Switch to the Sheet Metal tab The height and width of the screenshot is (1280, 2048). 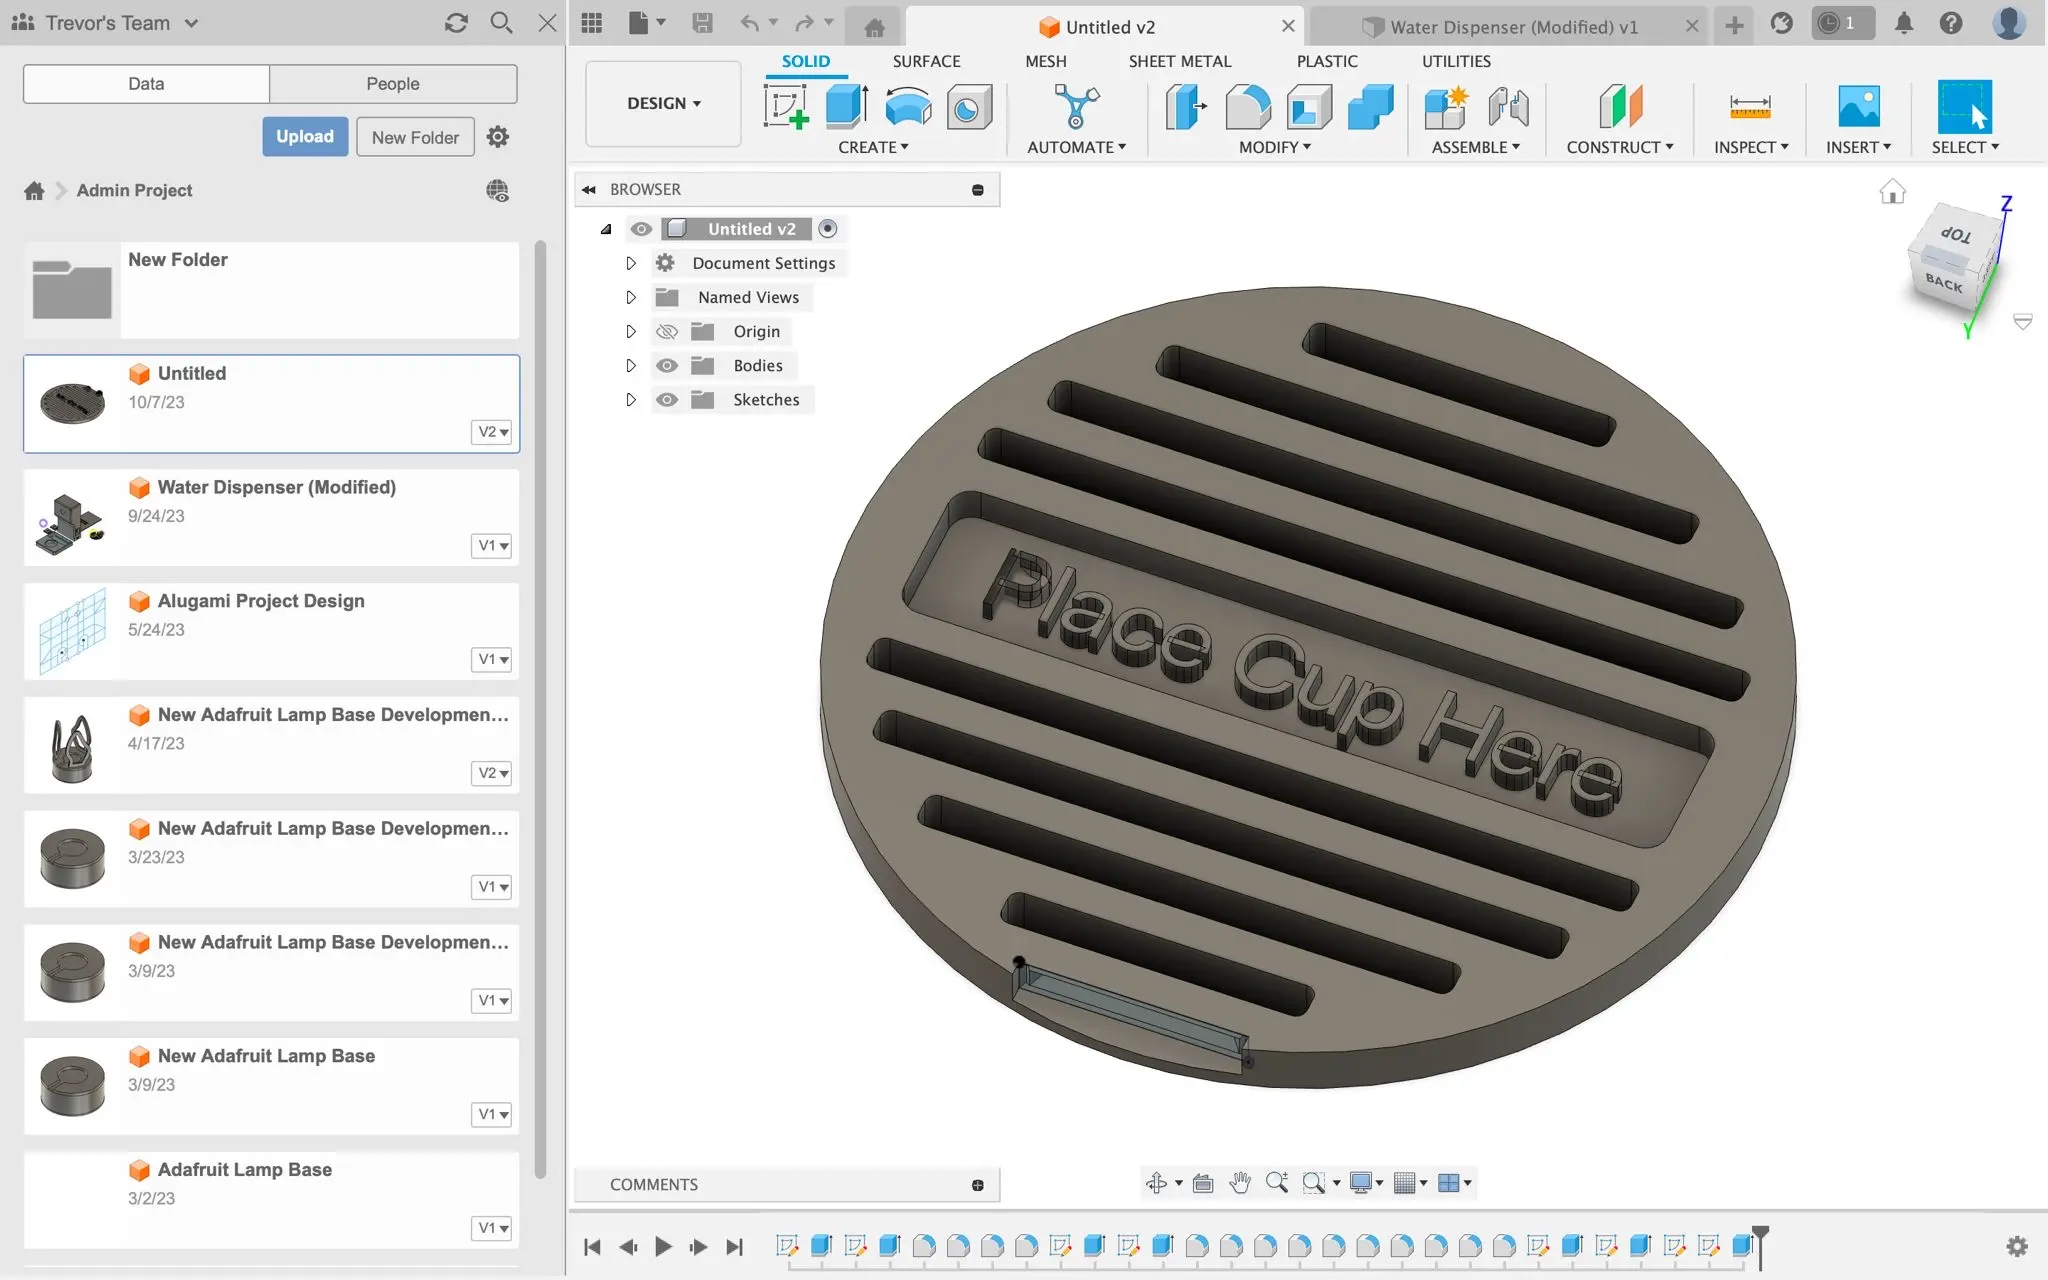1178,61
